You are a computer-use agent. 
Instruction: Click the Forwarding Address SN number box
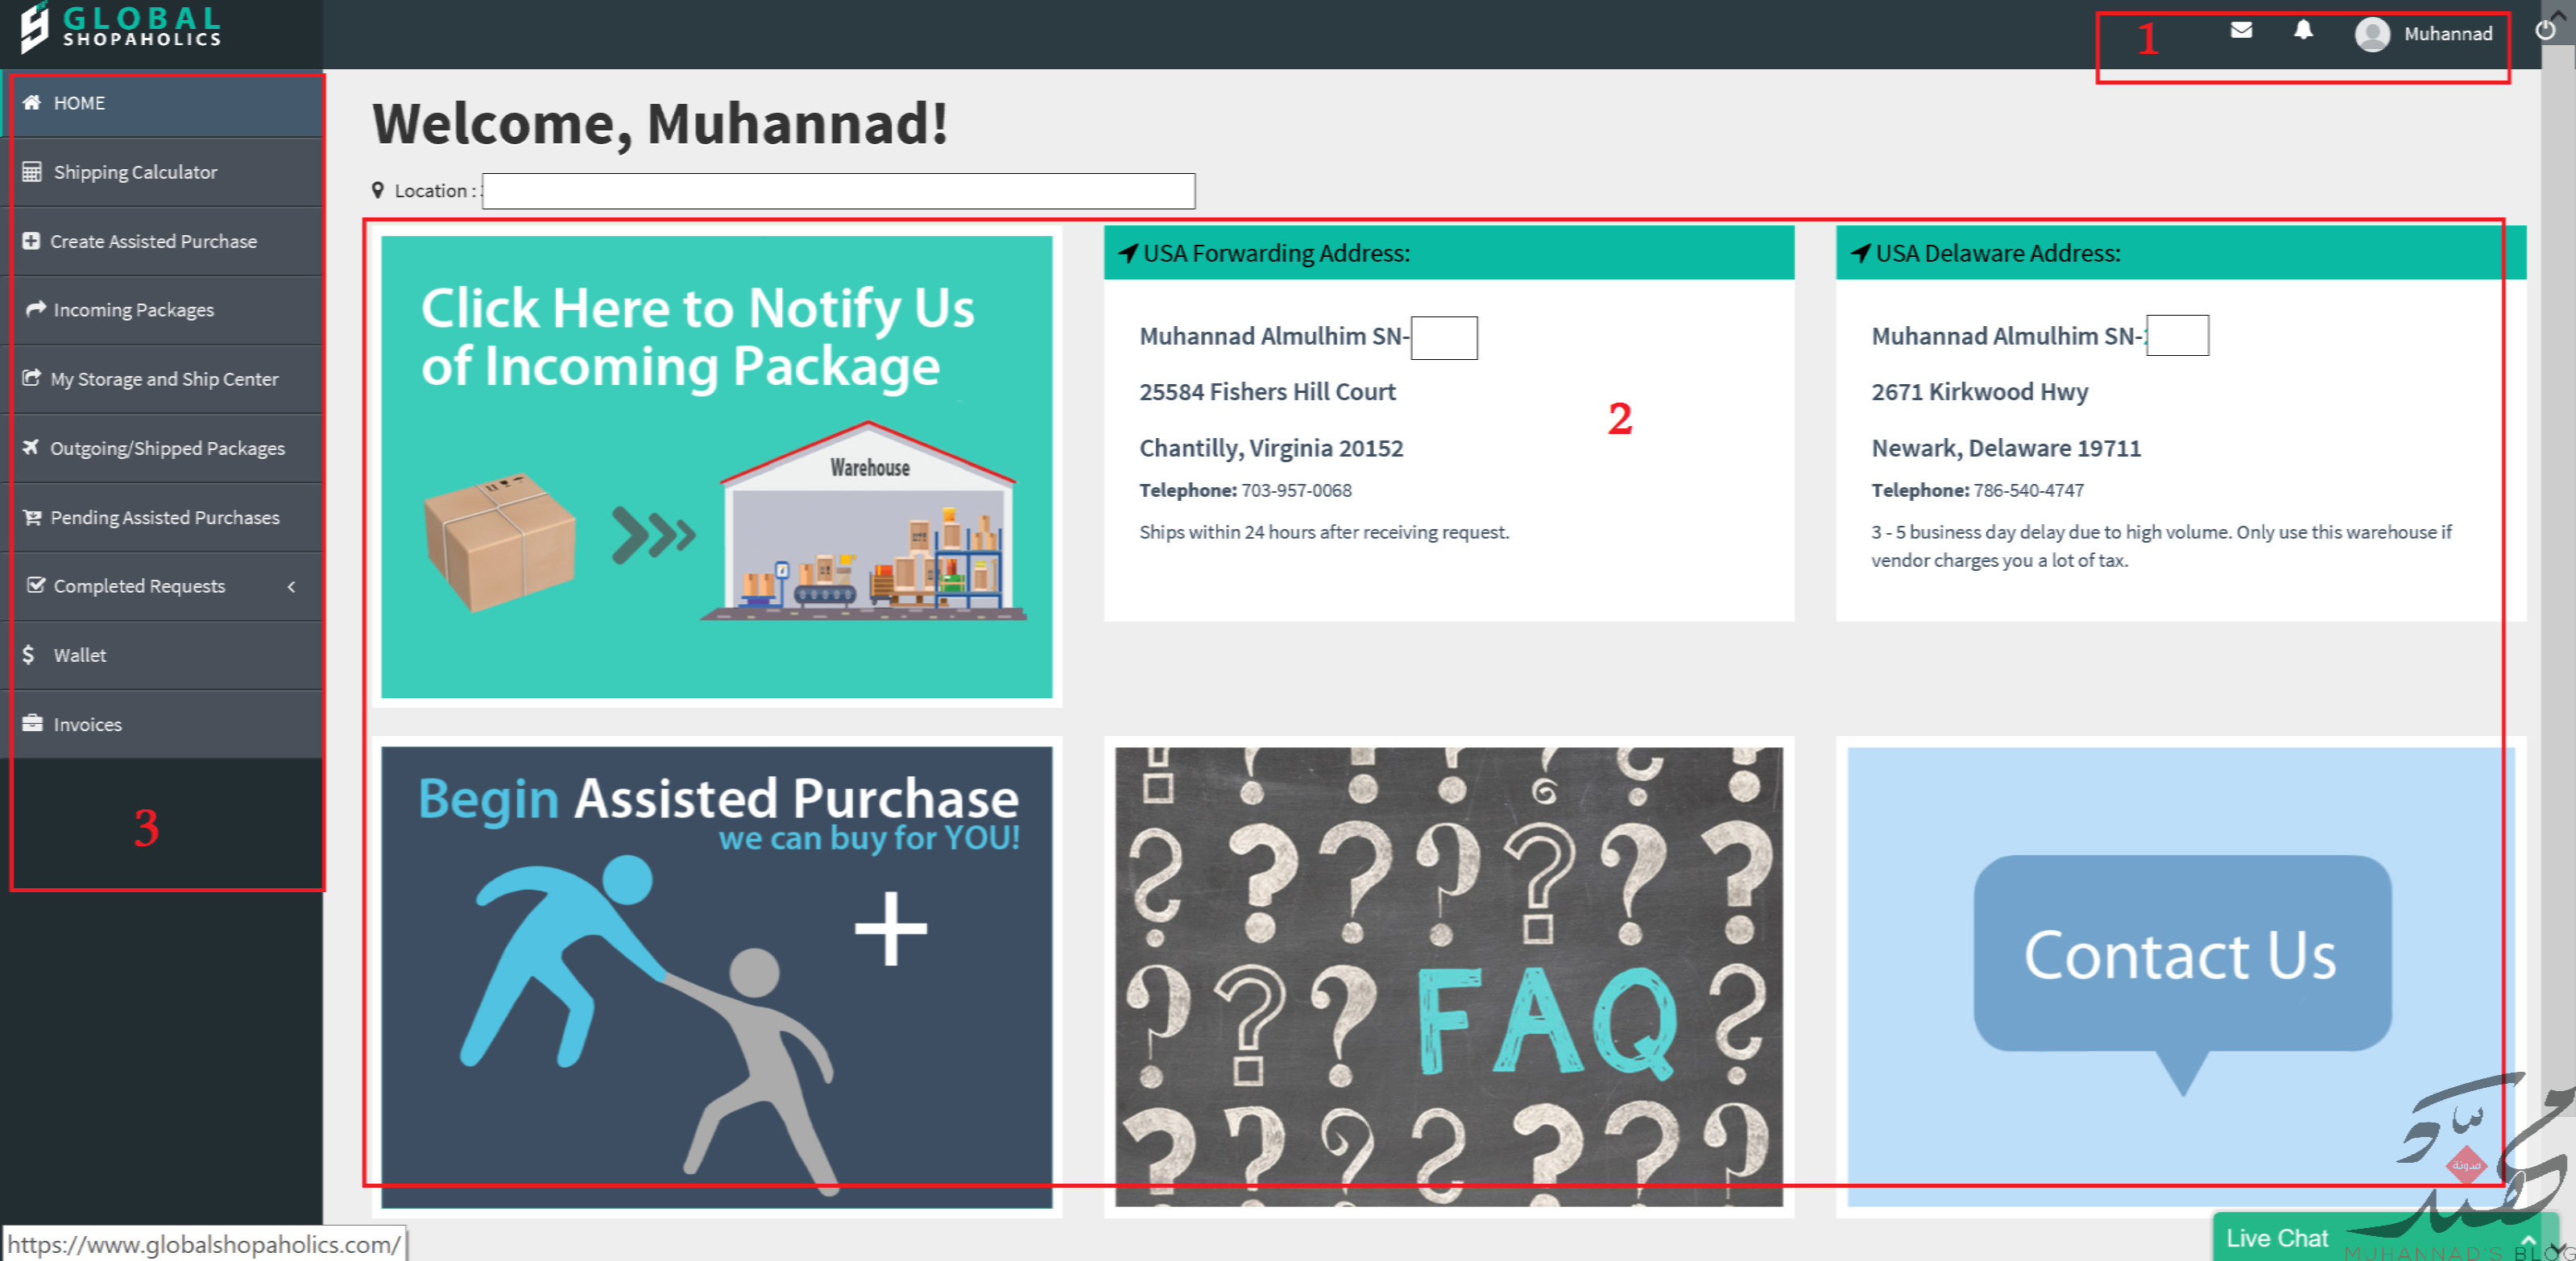pyautogui.click(x=1443, y=337)
